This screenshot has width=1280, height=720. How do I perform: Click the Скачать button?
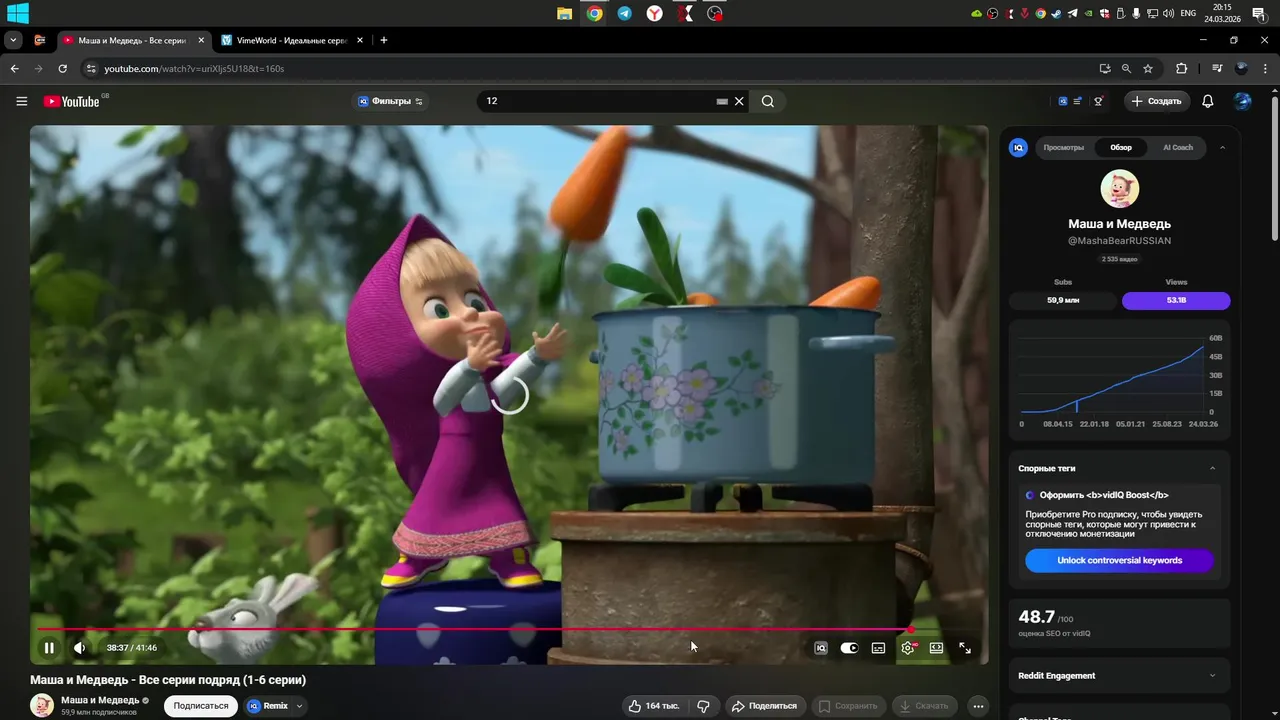(924, 706)
